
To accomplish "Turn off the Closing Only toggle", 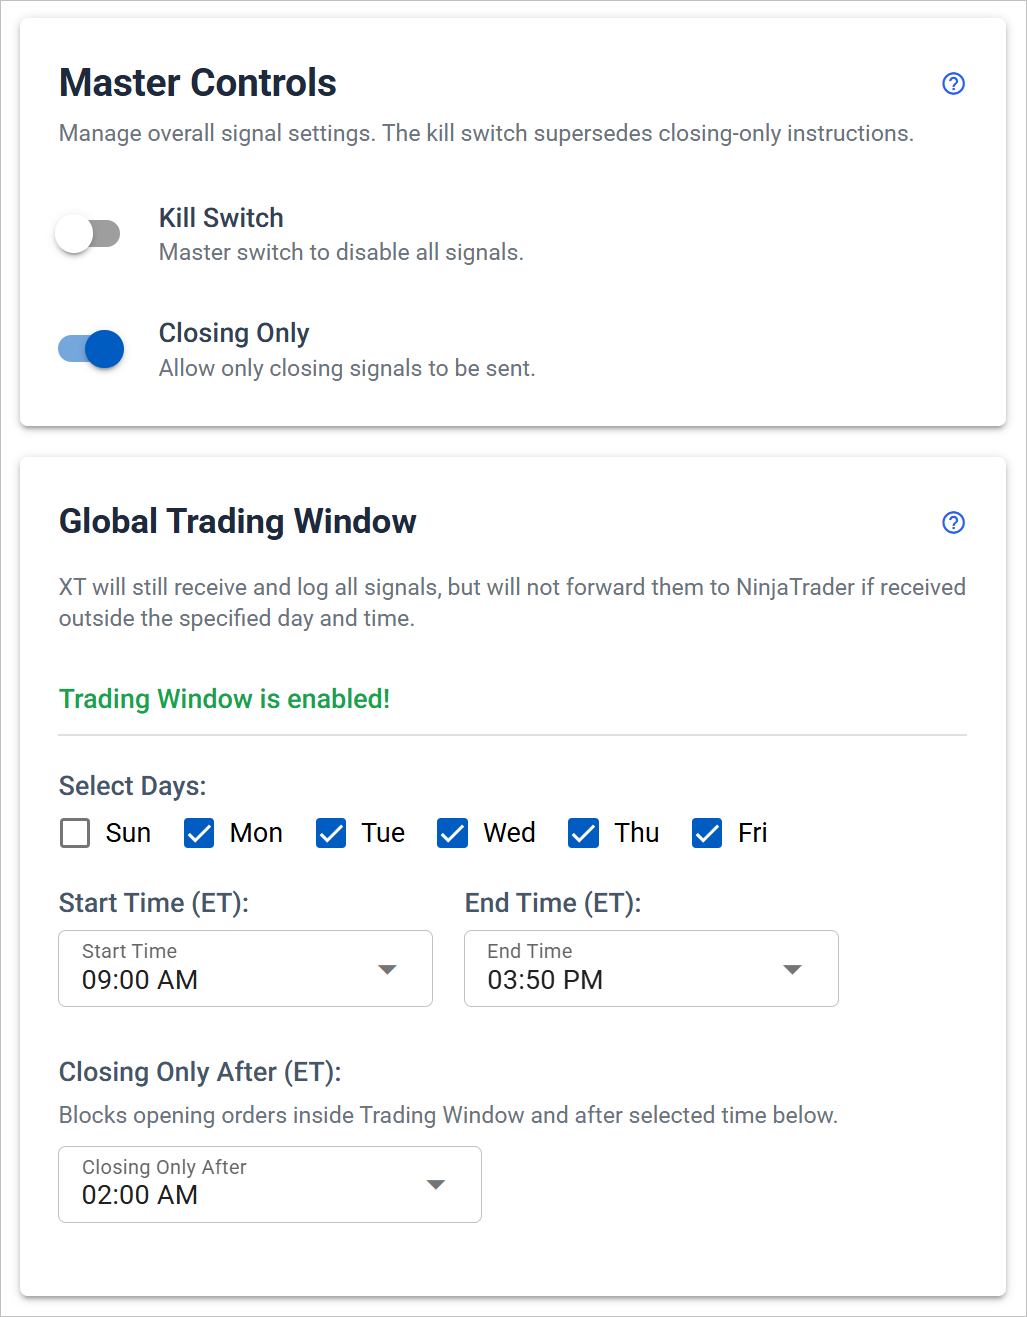I will click(x=91, y=349).
